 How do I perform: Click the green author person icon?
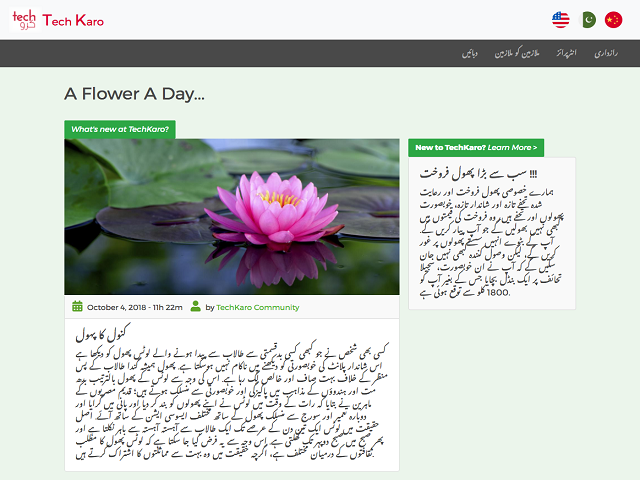(x=196, y=306)
